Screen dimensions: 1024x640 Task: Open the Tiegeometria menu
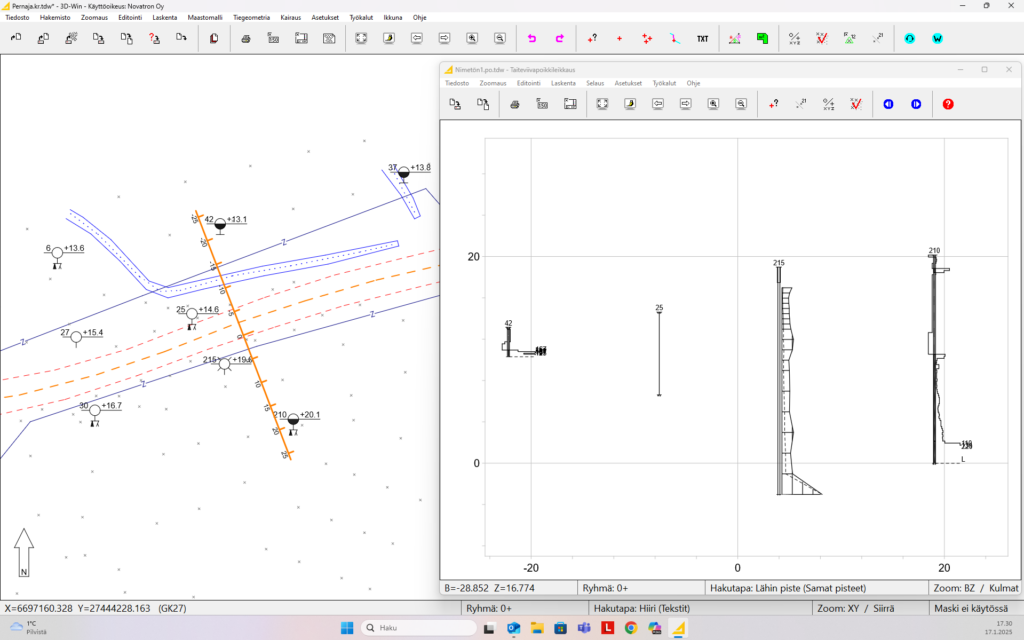pyautogui.click(x=250, y=17)
